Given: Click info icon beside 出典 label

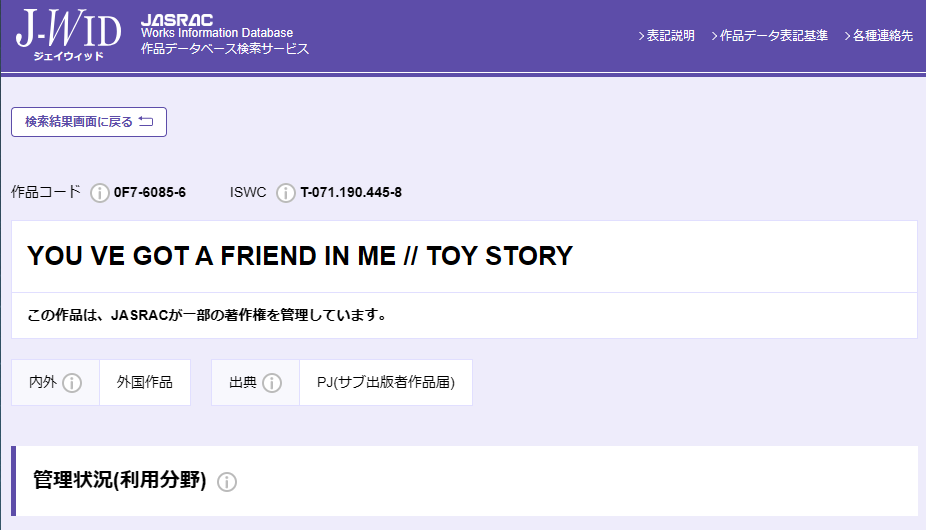Looking at the screenshot, I should coord(272,383).
